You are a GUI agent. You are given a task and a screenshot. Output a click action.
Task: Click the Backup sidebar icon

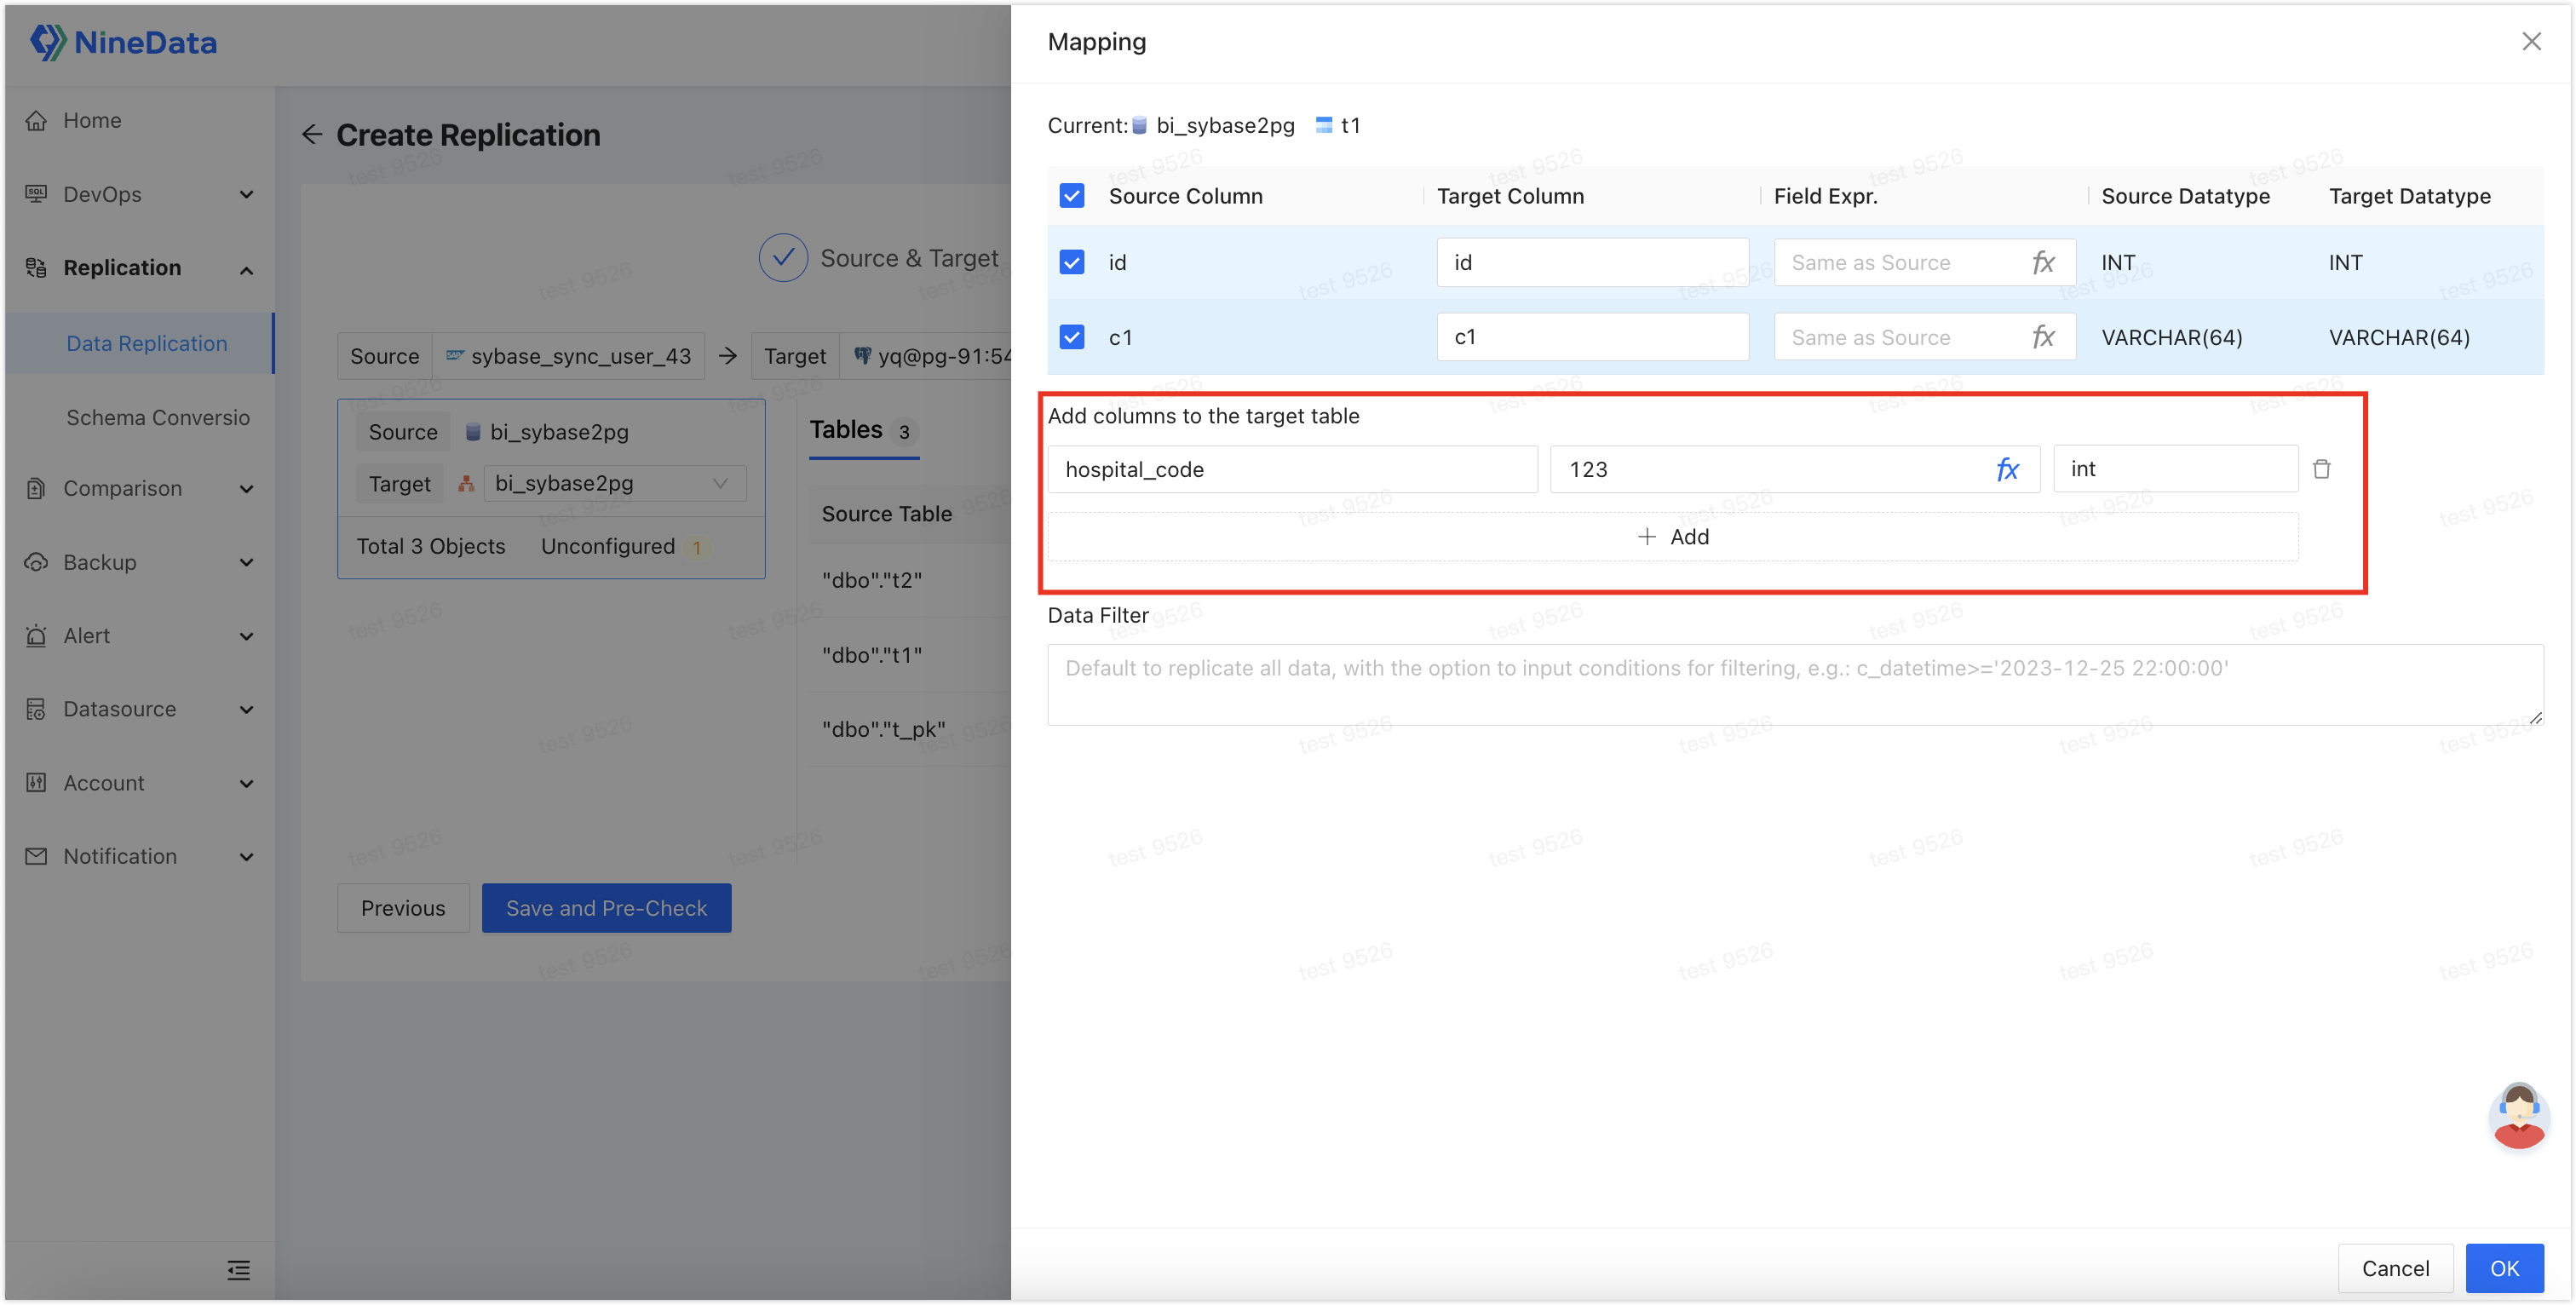pyautogui.click(x=36, y=562)
